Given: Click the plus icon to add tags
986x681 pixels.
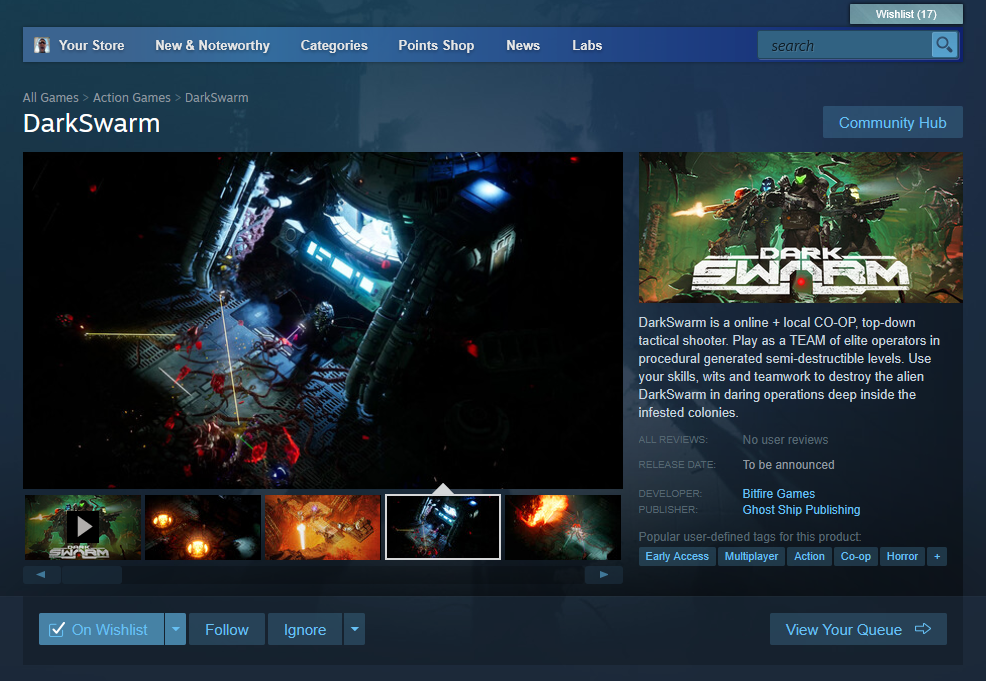Looking at the screenshot, I should click(936, 556).
